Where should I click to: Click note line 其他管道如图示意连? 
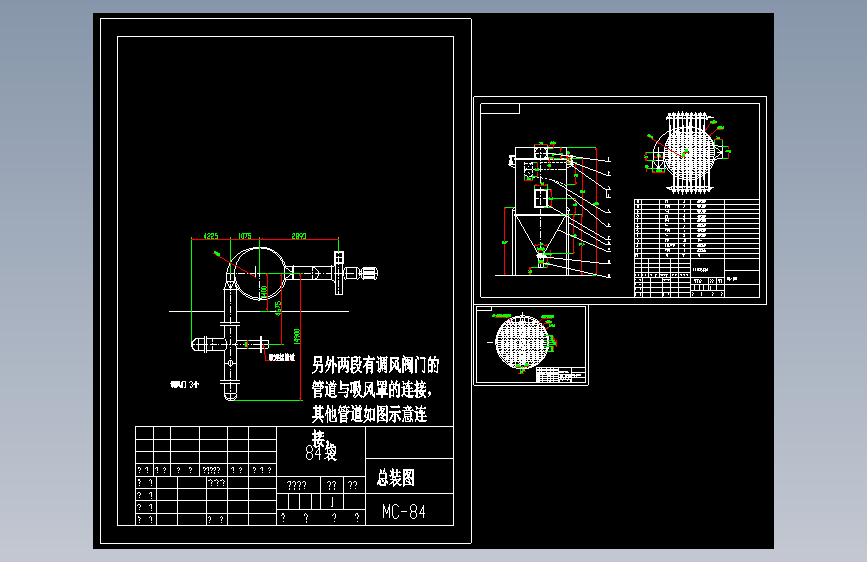tap(369, 414)
